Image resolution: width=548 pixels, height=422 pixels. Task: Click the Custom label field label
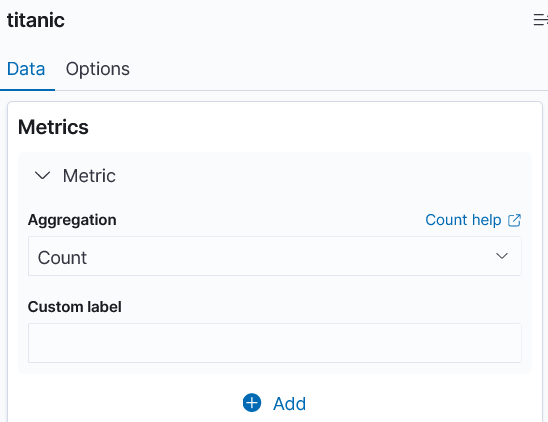tap(74, 307)
